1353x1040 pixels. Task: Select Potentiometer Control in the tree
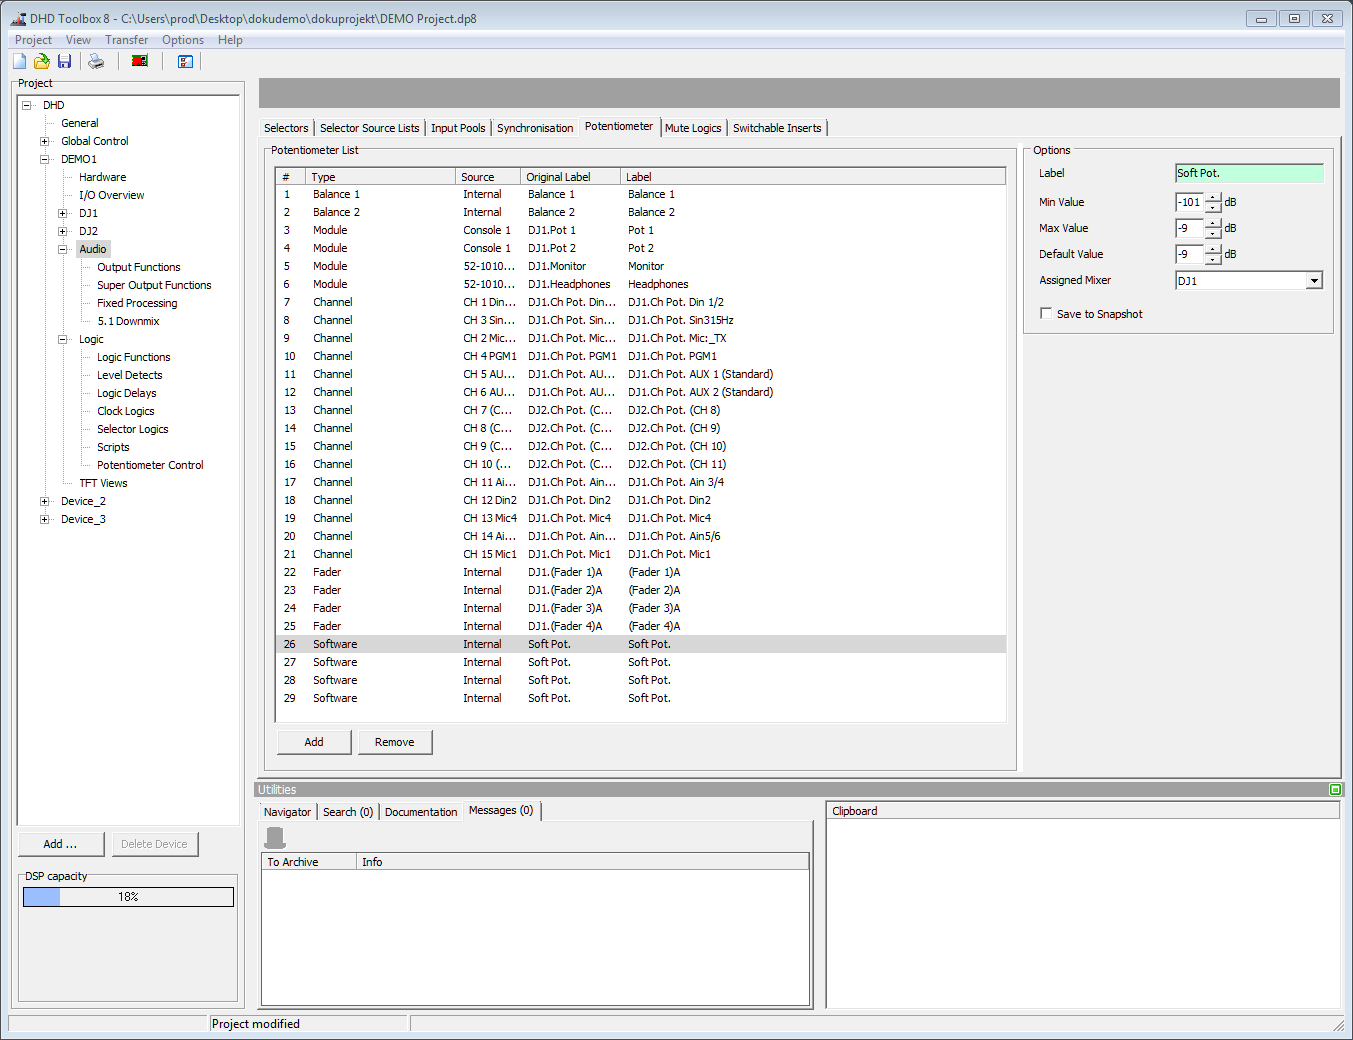pyautogui.click(x=150, y=465)
